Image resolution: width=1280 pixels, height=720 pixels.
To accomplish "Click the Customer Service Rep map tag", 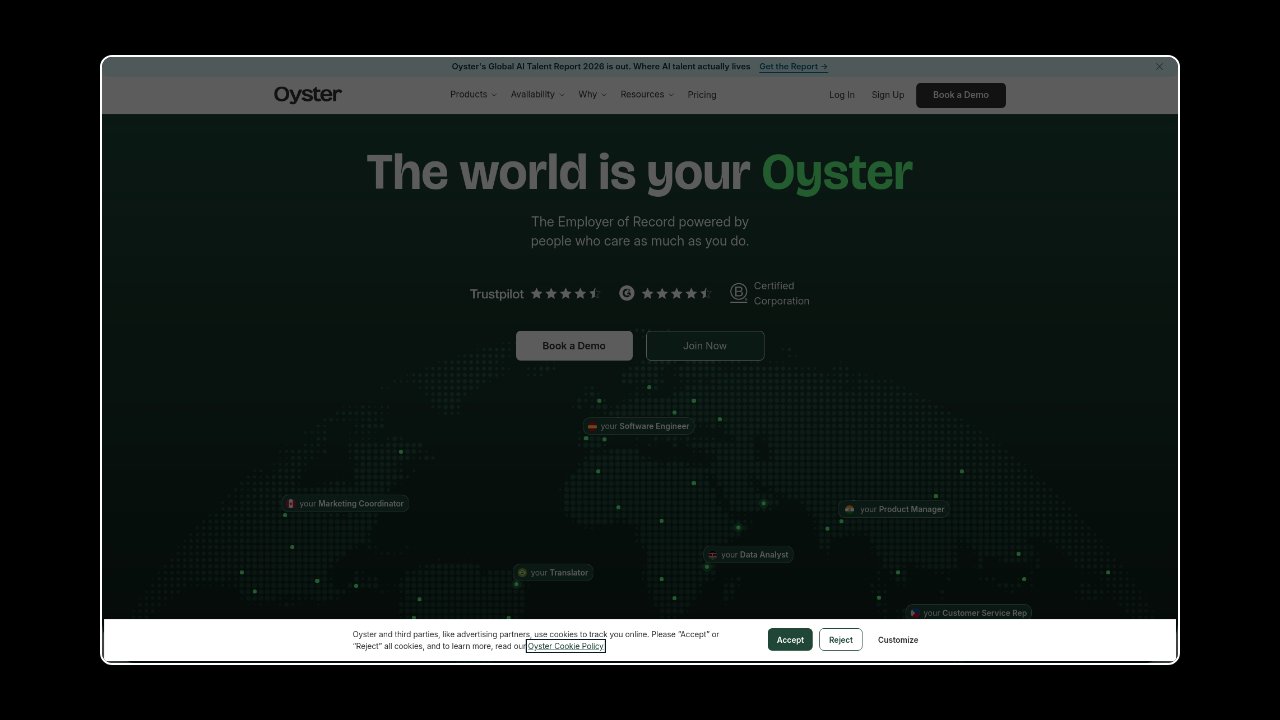I will point(968,613).
